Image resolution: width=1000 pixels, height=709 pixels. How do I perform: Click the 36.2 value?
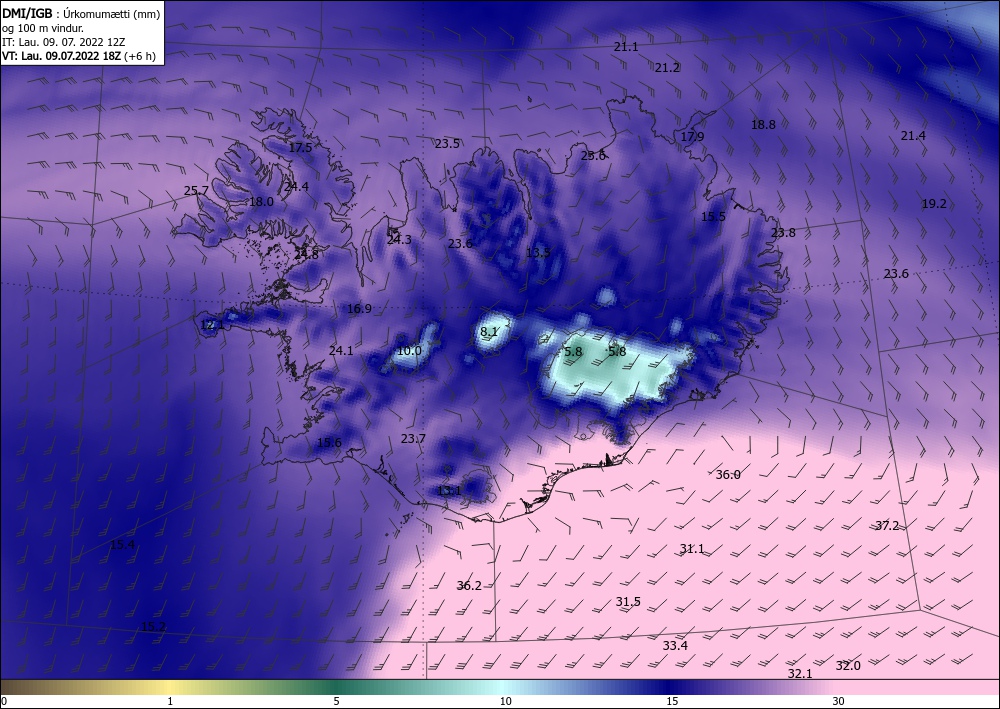pyautogui.click(x=469, y=586)
